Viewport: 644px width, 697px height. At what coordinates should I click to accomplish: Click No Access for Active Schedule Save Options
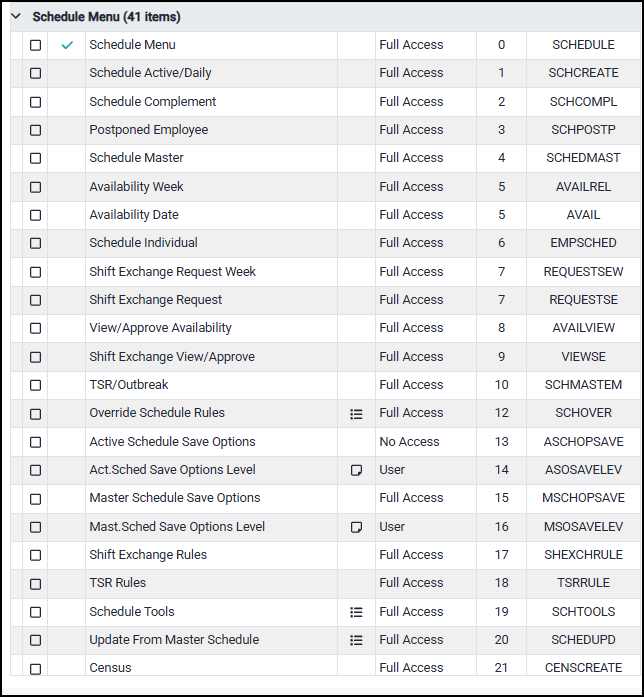(409, 442)
